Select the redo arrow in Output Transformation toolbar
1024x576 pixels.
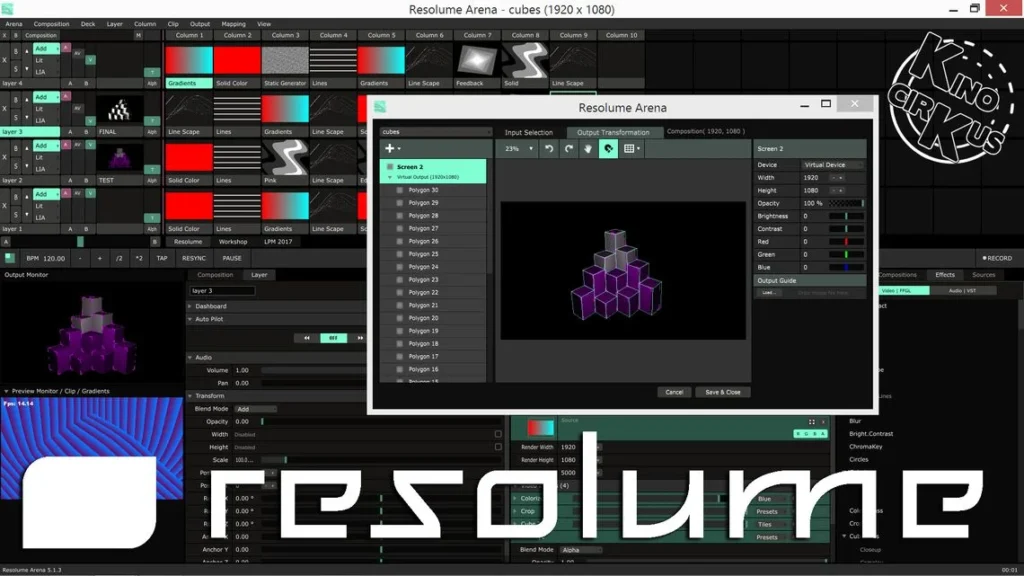tap(569, 148)
